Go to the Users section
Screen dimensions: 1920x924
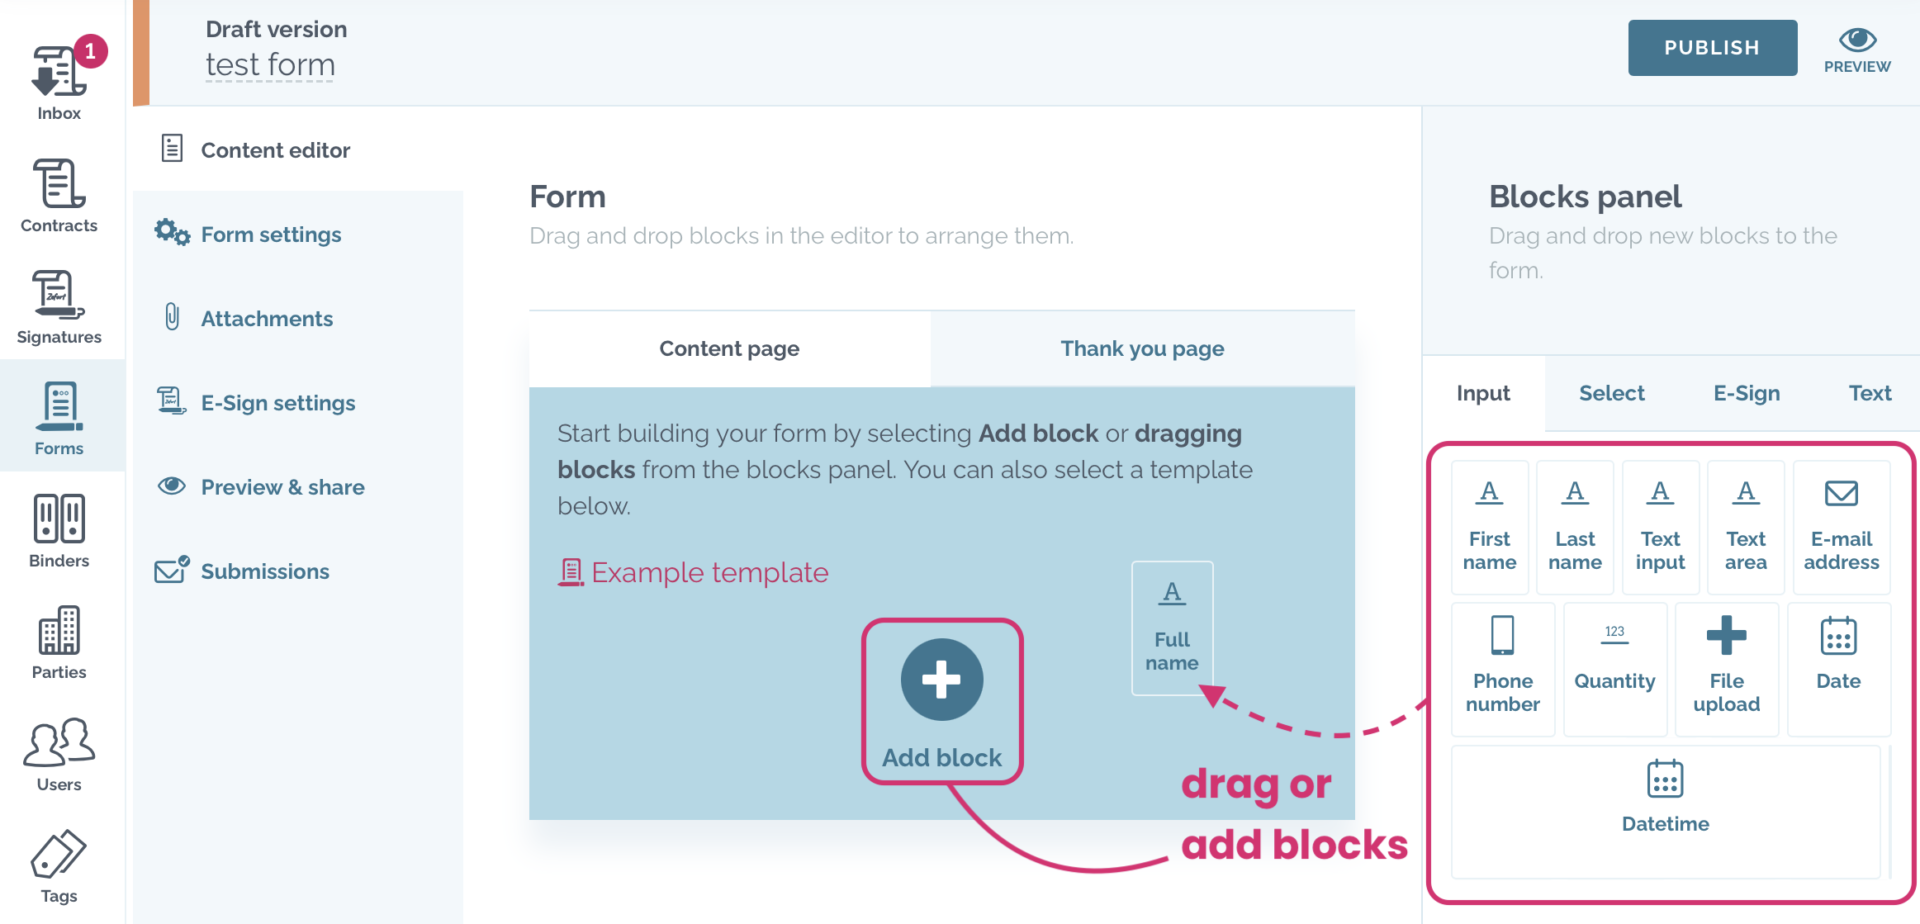click(x=59, y=755)
